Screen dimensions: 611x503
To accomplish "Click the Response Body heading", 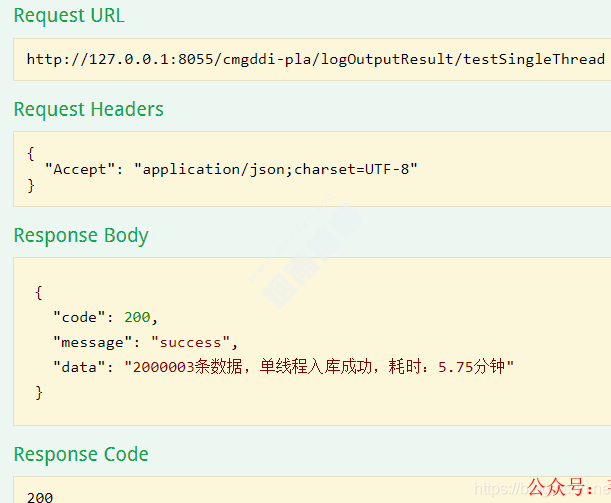I will coord(80,236).
